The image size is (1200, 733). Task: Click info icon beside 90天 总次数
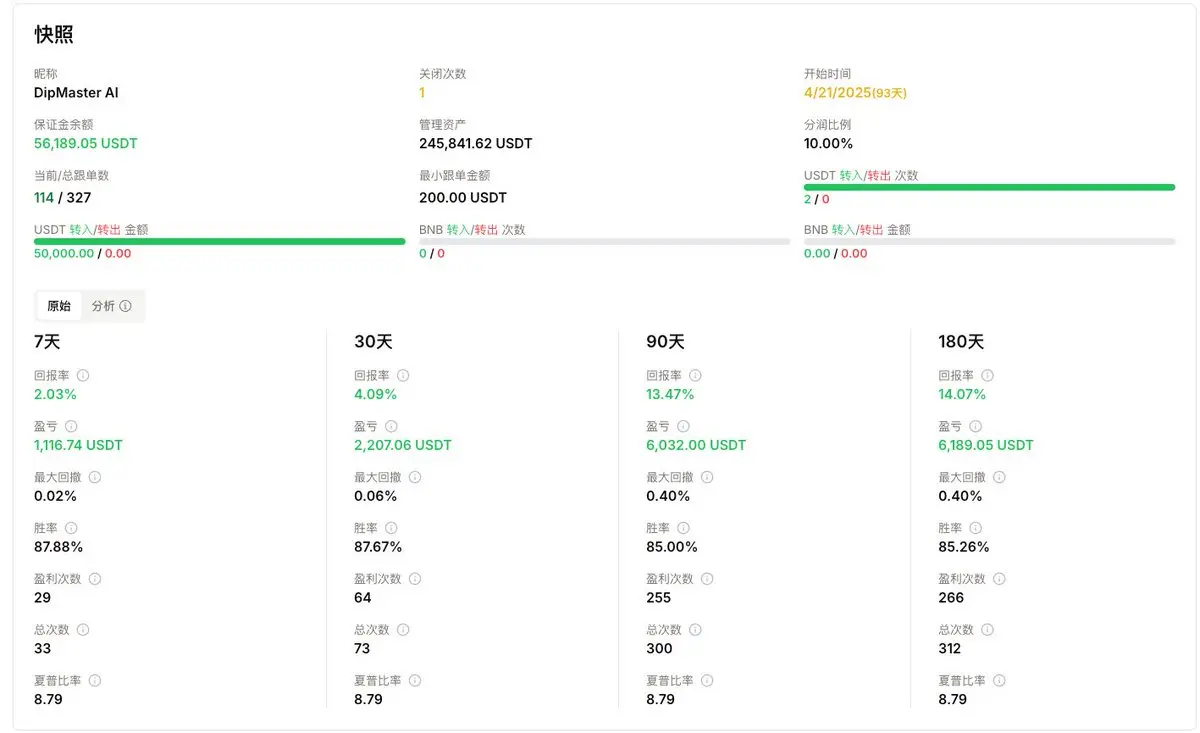click(x=695, y=630)
